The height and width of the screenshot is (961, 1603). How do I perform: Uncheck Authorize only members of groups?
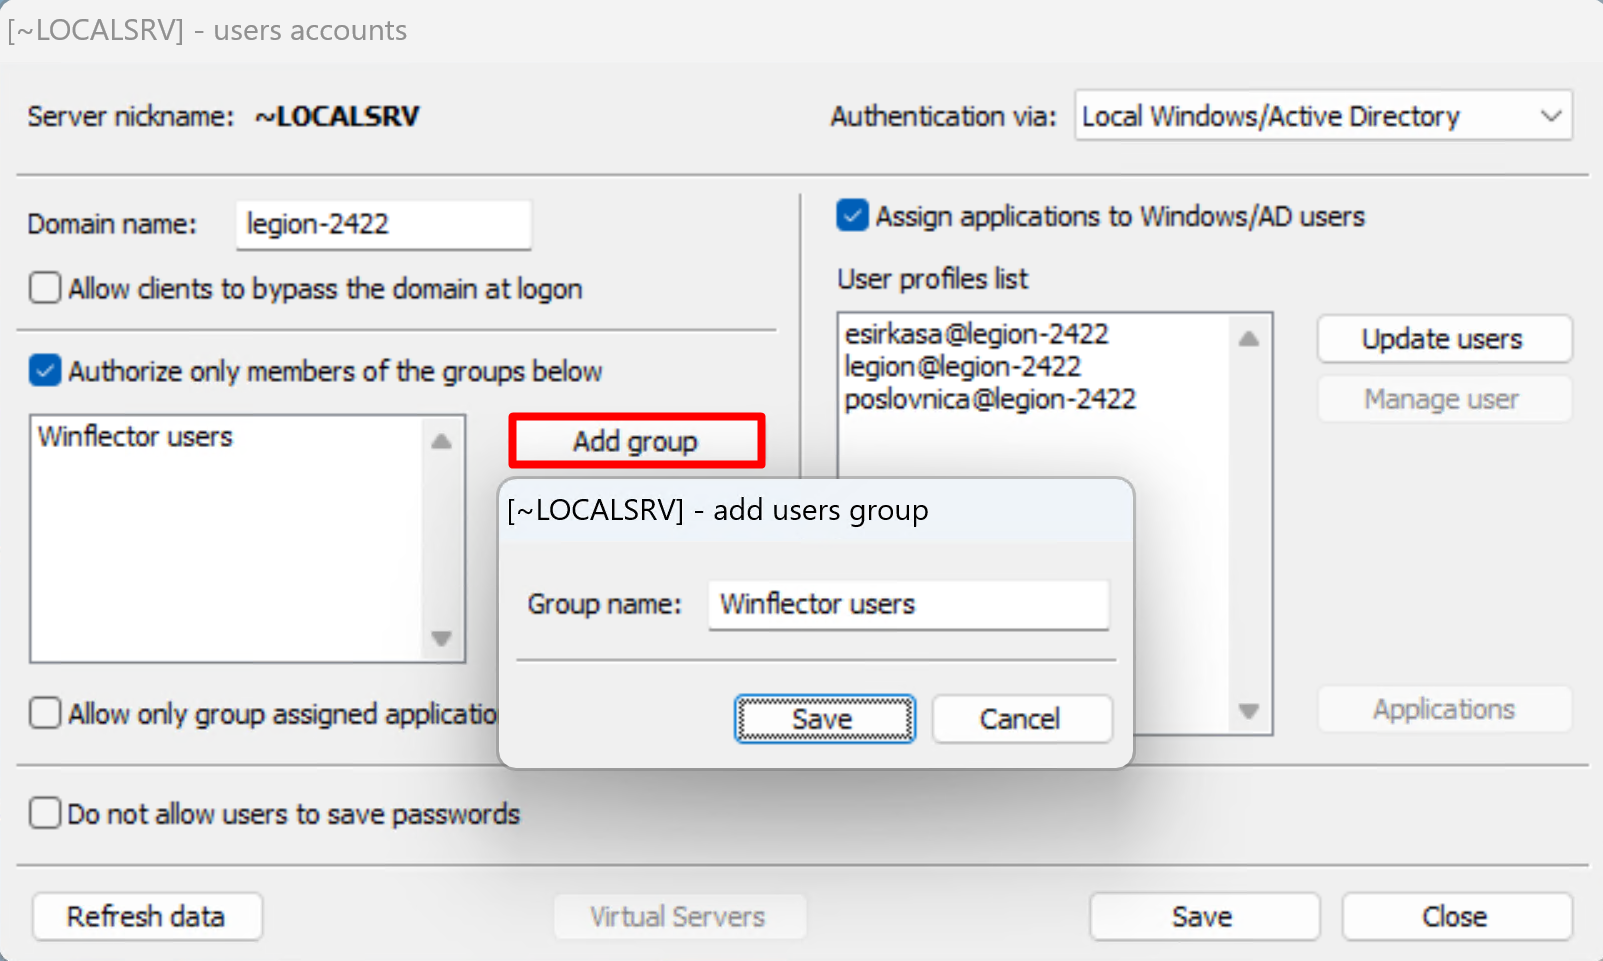(x=46, y=371)
